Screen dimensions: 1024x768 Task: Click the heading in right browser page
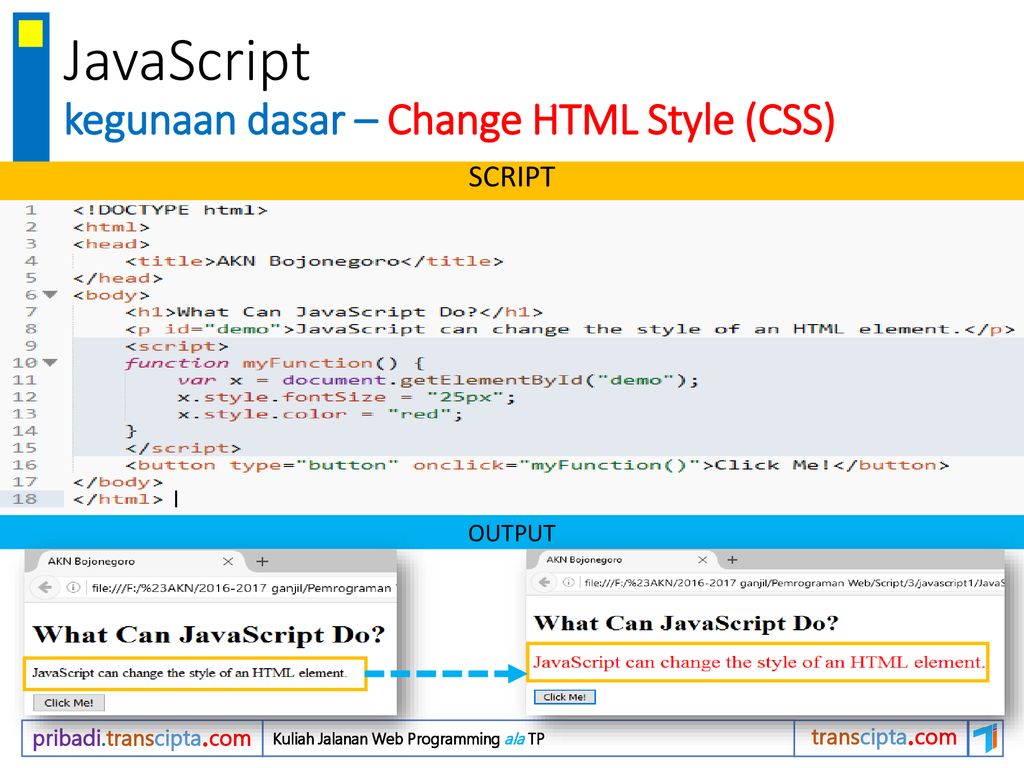686,623
